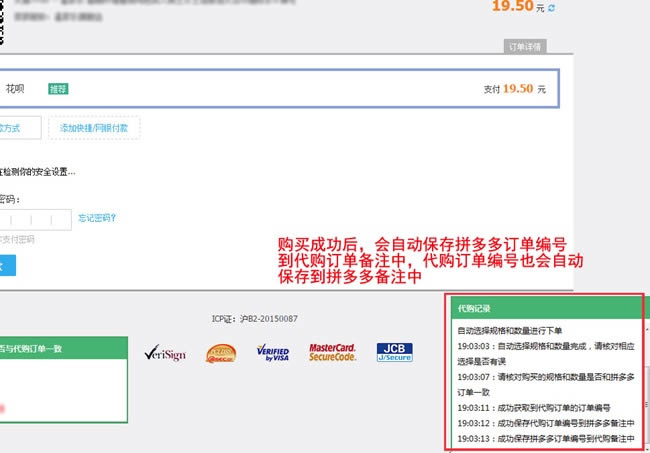Viewport: 650px width, 453px height.
Task: Click the Verified by VISA logo
Action: [x=272, y=352]
